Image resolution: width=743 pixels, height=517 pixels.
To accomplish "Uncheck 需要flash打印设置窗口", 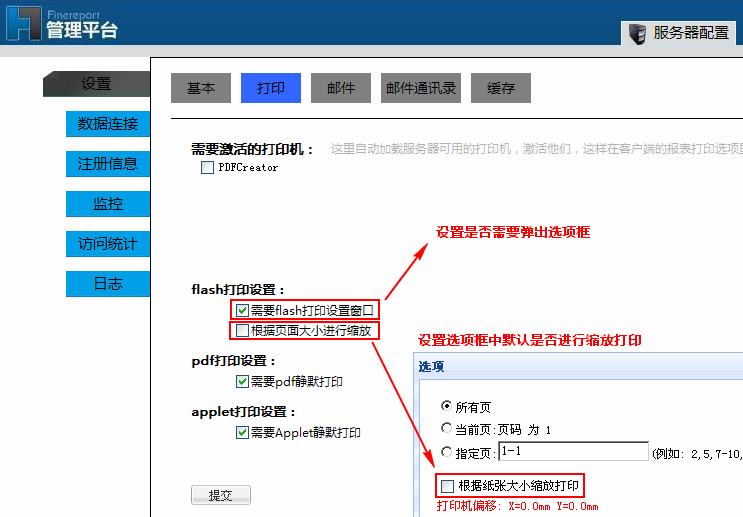I will coord(242,310).
